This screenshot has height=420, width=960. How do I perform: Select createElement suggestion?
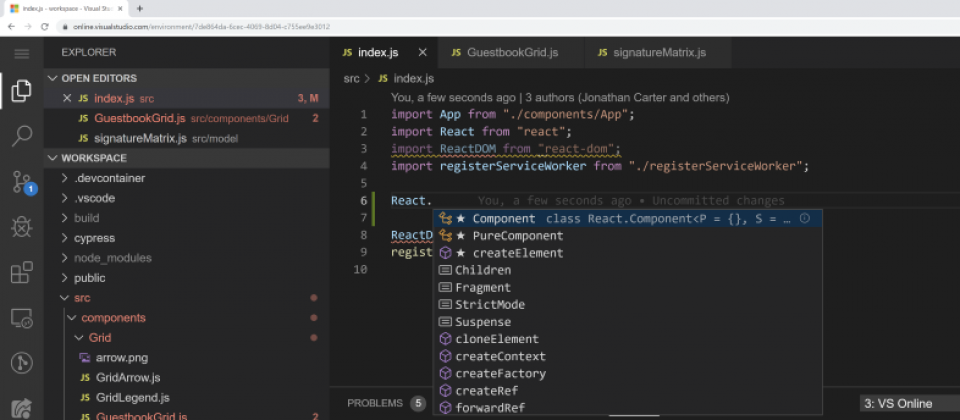pos(628,253)
